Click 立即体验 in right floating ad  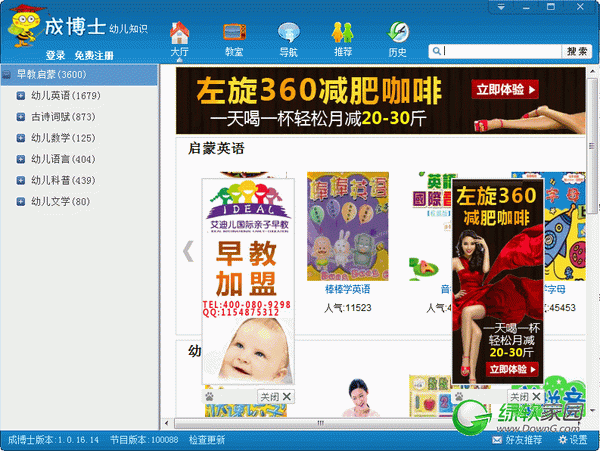512,369
